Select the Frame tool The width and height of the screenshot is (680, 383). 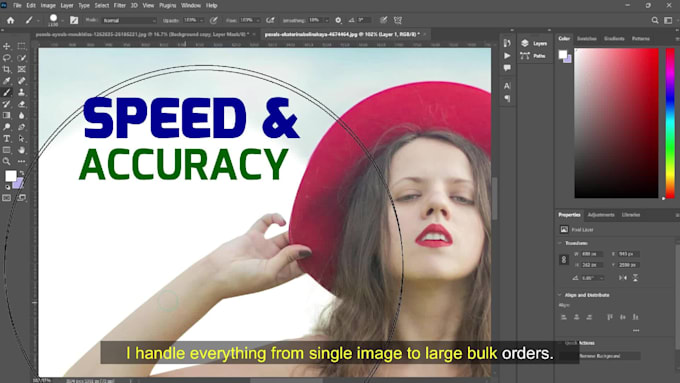(21, 69)
